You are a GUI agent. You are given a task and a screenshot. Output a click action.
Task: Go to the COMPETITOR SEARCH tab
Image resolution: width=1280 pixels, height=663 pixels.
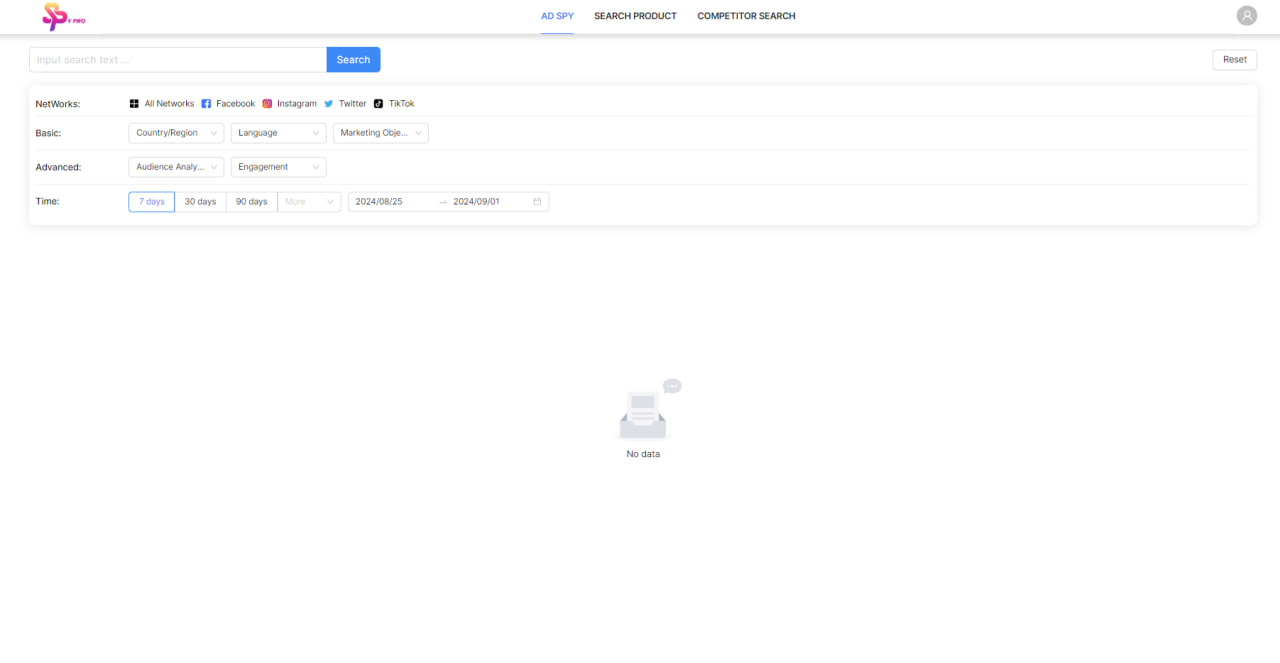coord(746,16)
